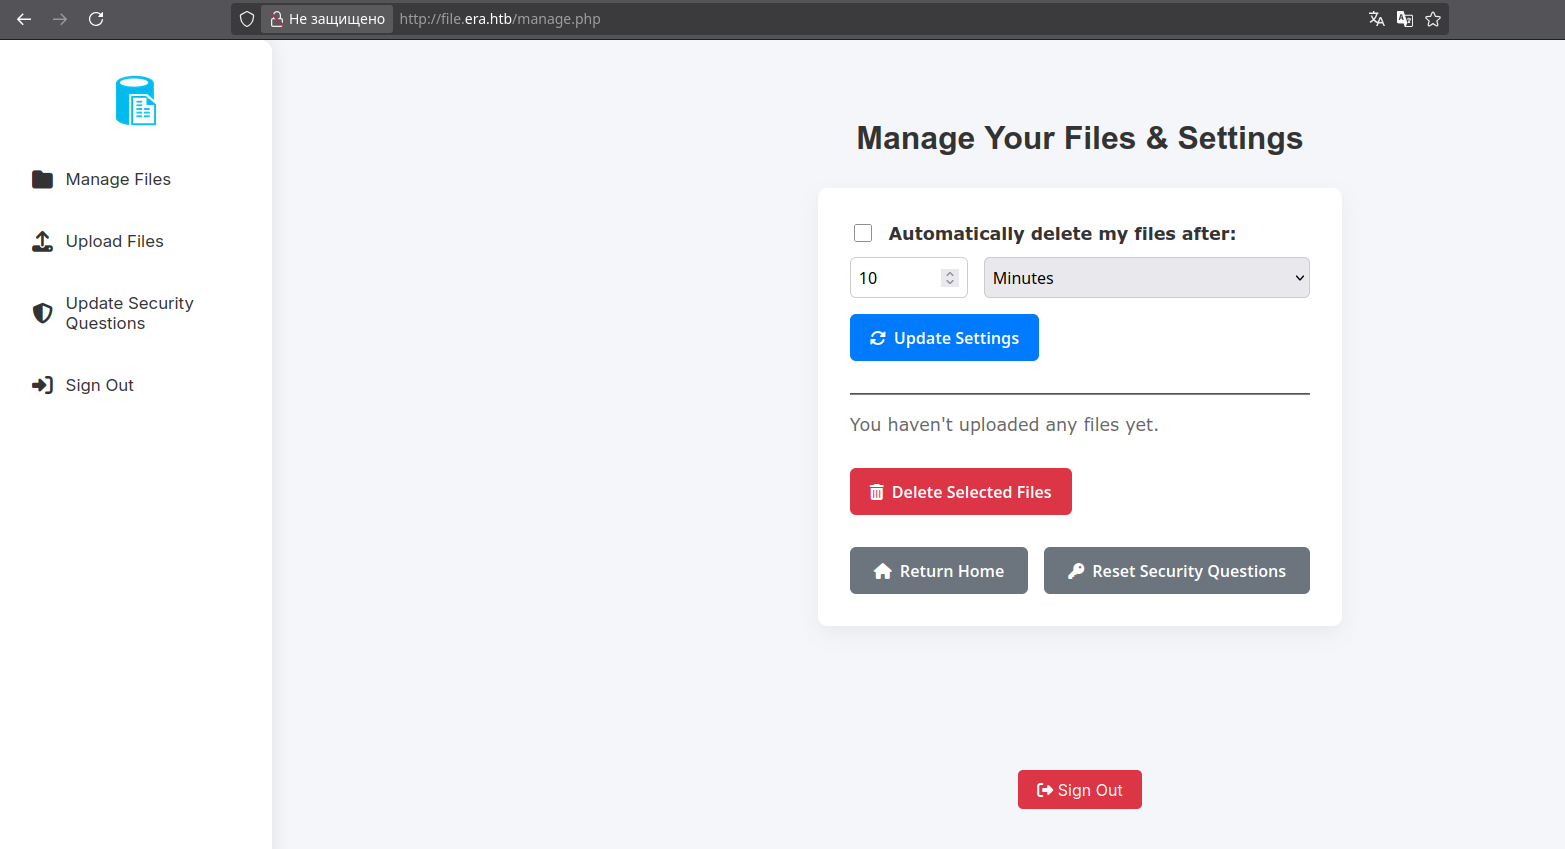The width and height of the screenshot is (1565, 849).
Task: Click the Update Settings button
Action: (943, 337)
